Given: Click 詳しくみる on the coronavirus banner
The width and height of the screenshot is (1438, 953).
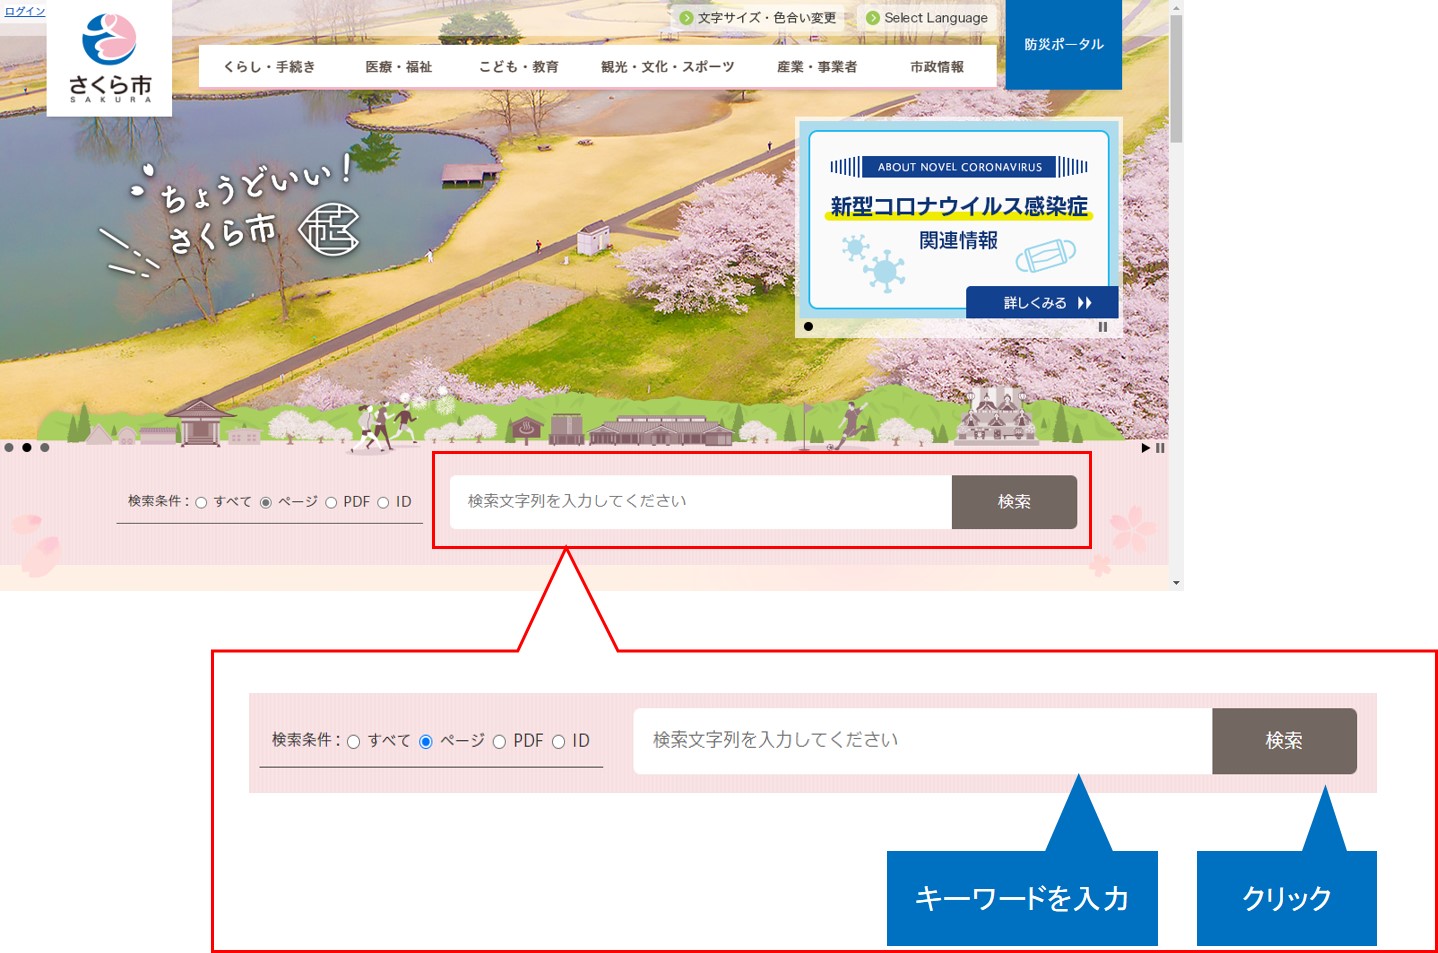Looking at the screenshot, I should (1042, 302).
